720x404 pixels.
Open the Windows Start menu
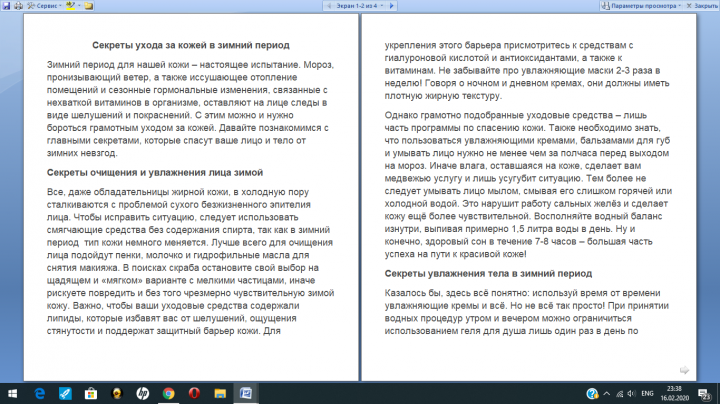(x=12, y=393)
